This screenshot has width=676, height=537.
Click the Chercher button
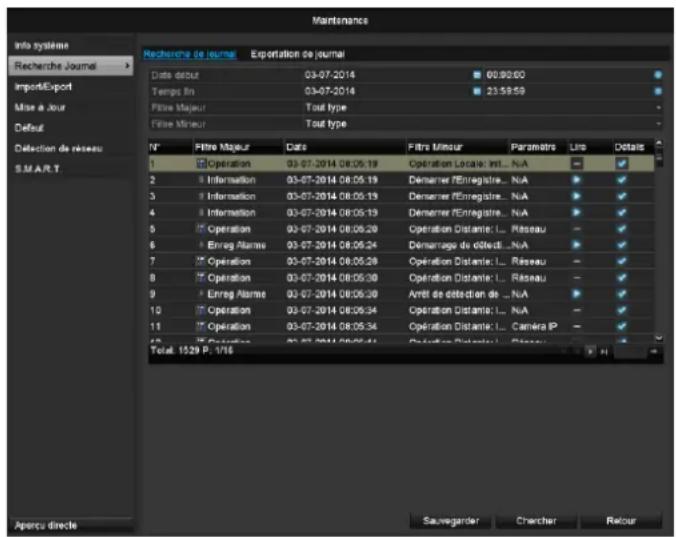(x=536, y=521)
